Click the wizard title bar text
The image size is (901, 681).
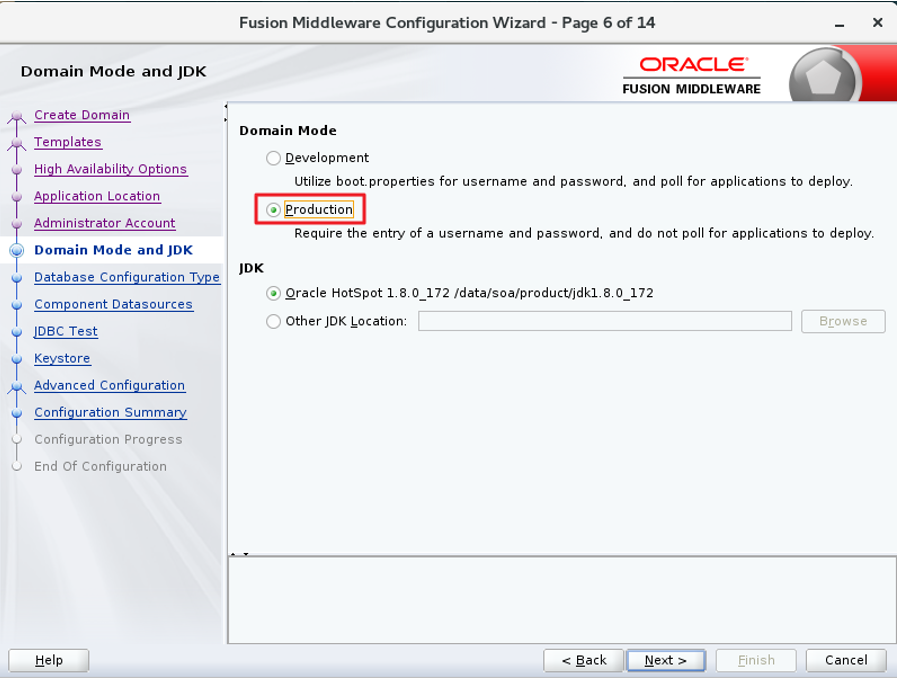(x=447, y=23)
